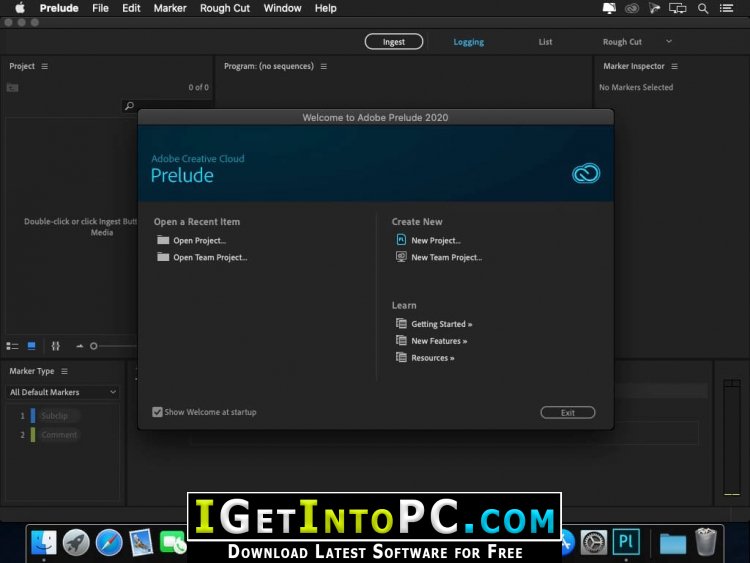Click the Spotlight search icon in menu bar
This screenshot has width=750, height=563.
(x=703, y=8)
